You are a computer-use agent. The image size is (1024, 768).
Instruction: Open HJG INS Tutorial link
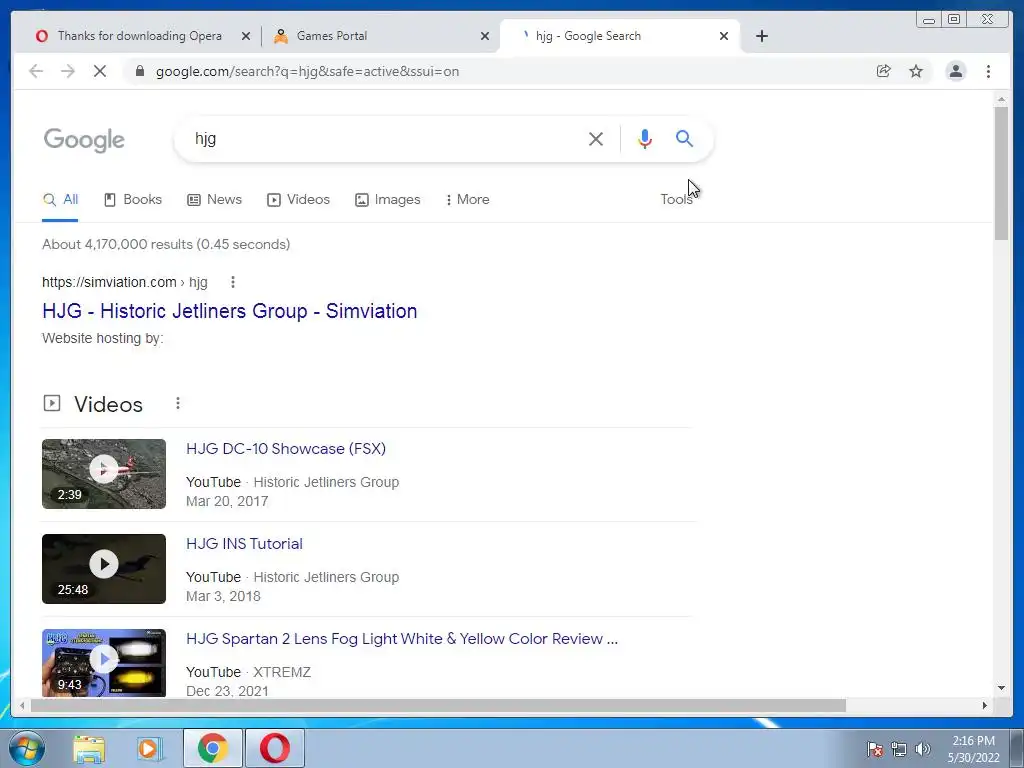tap(244, 543)
